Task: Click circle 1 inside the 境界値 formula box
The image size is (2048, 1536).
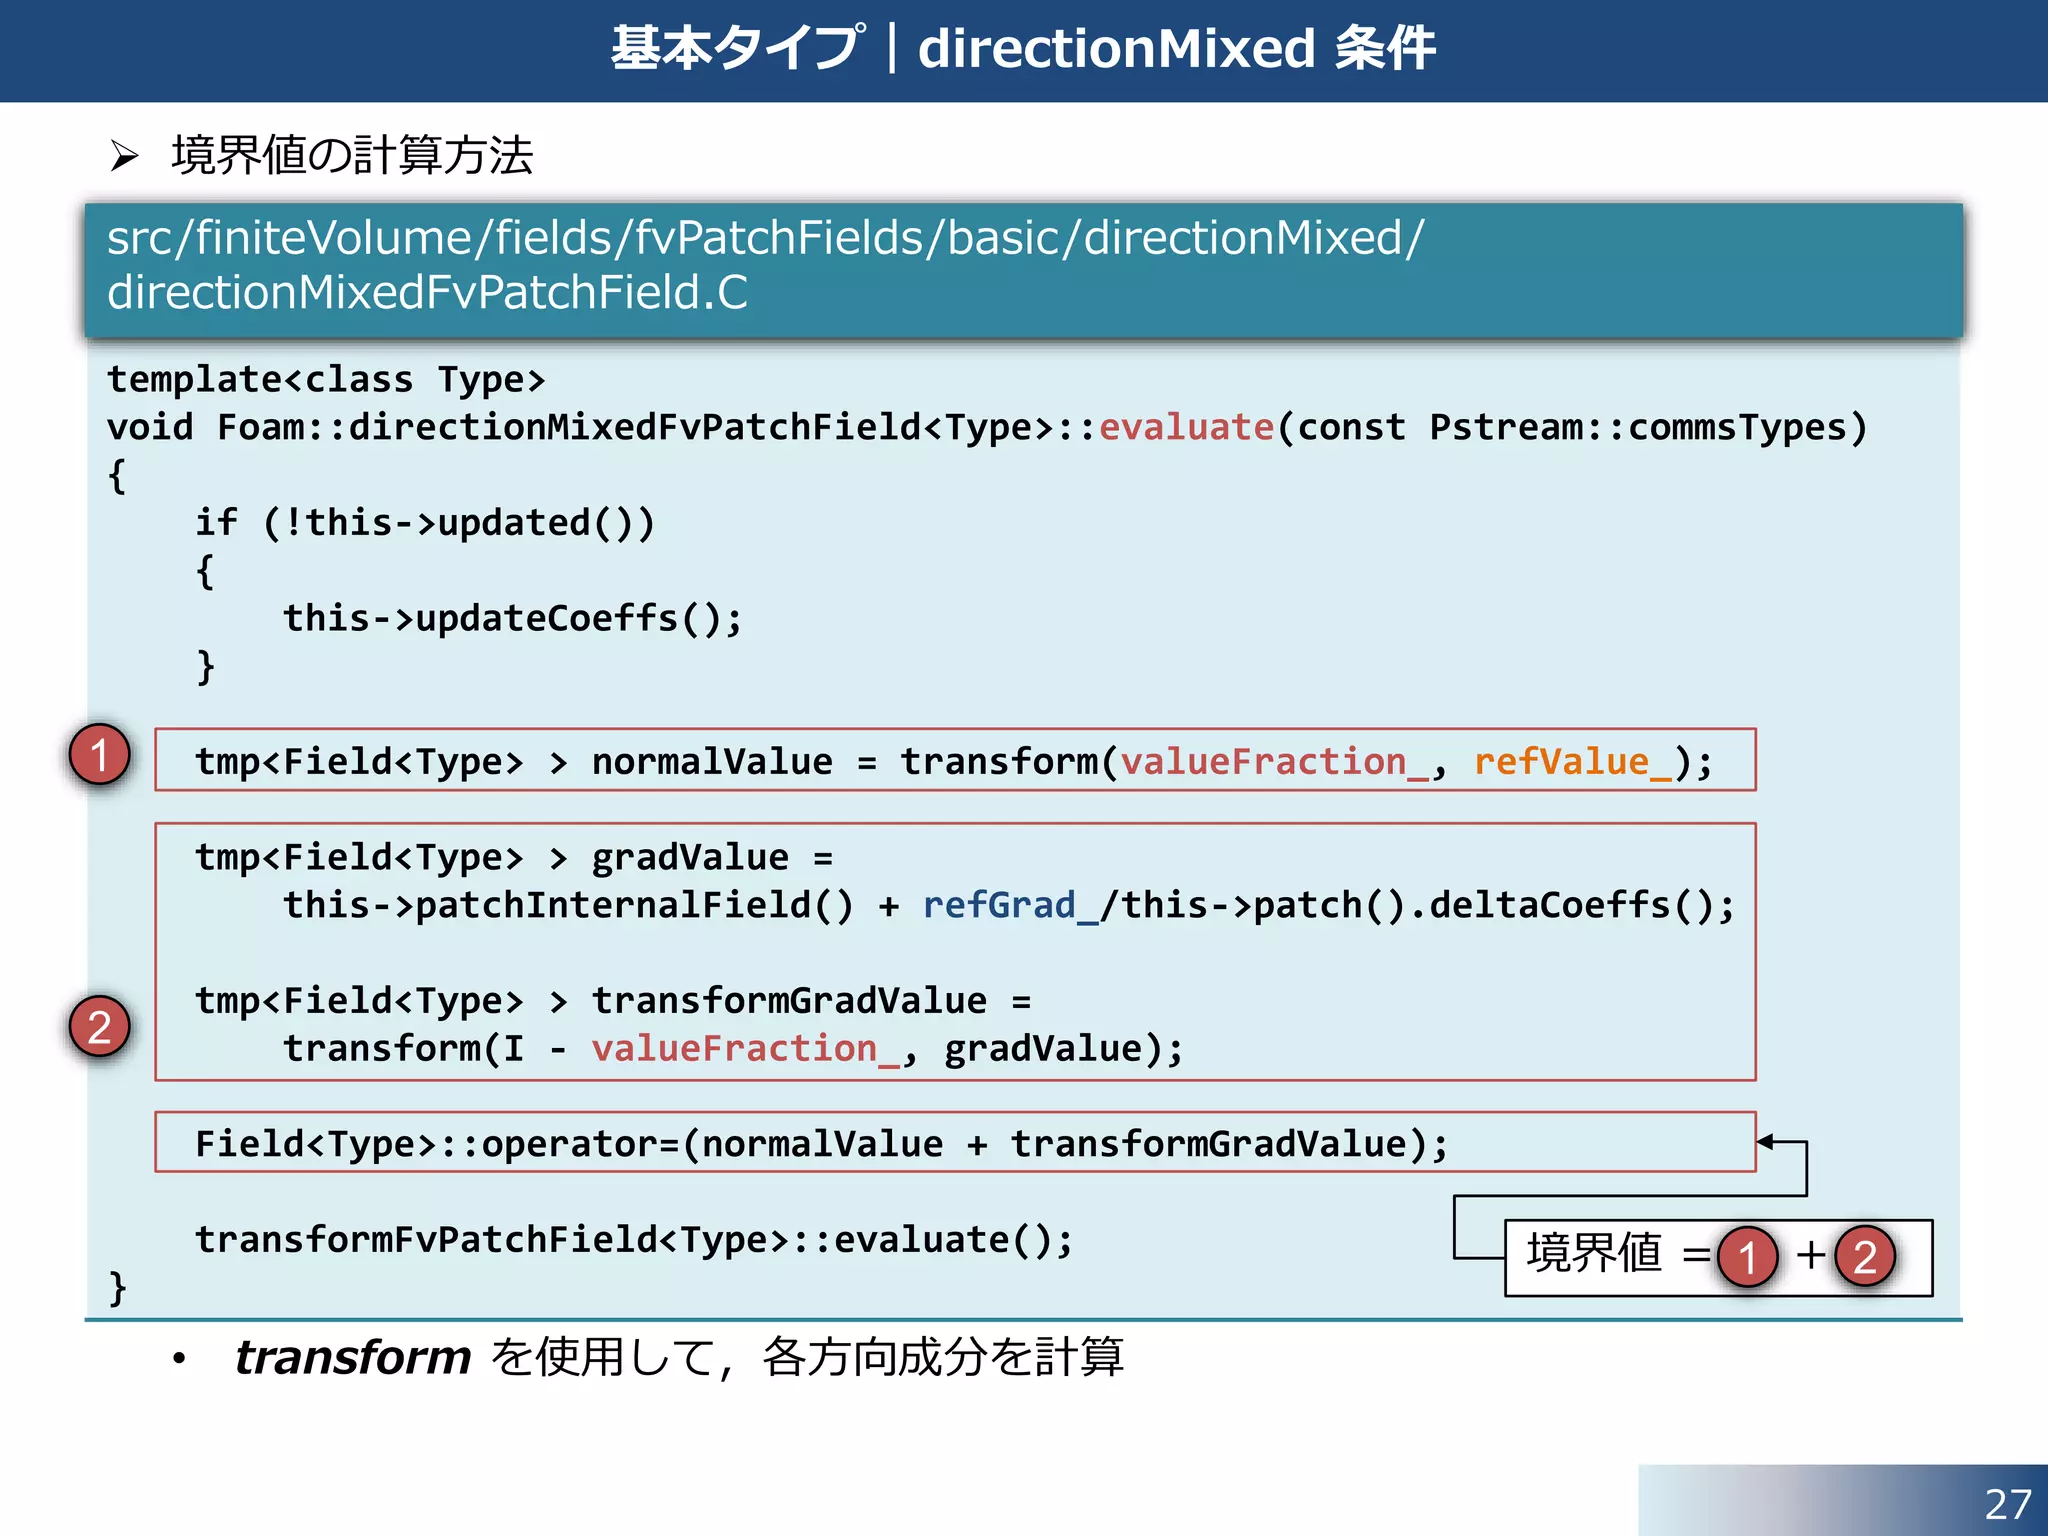Action: 1747,1257
